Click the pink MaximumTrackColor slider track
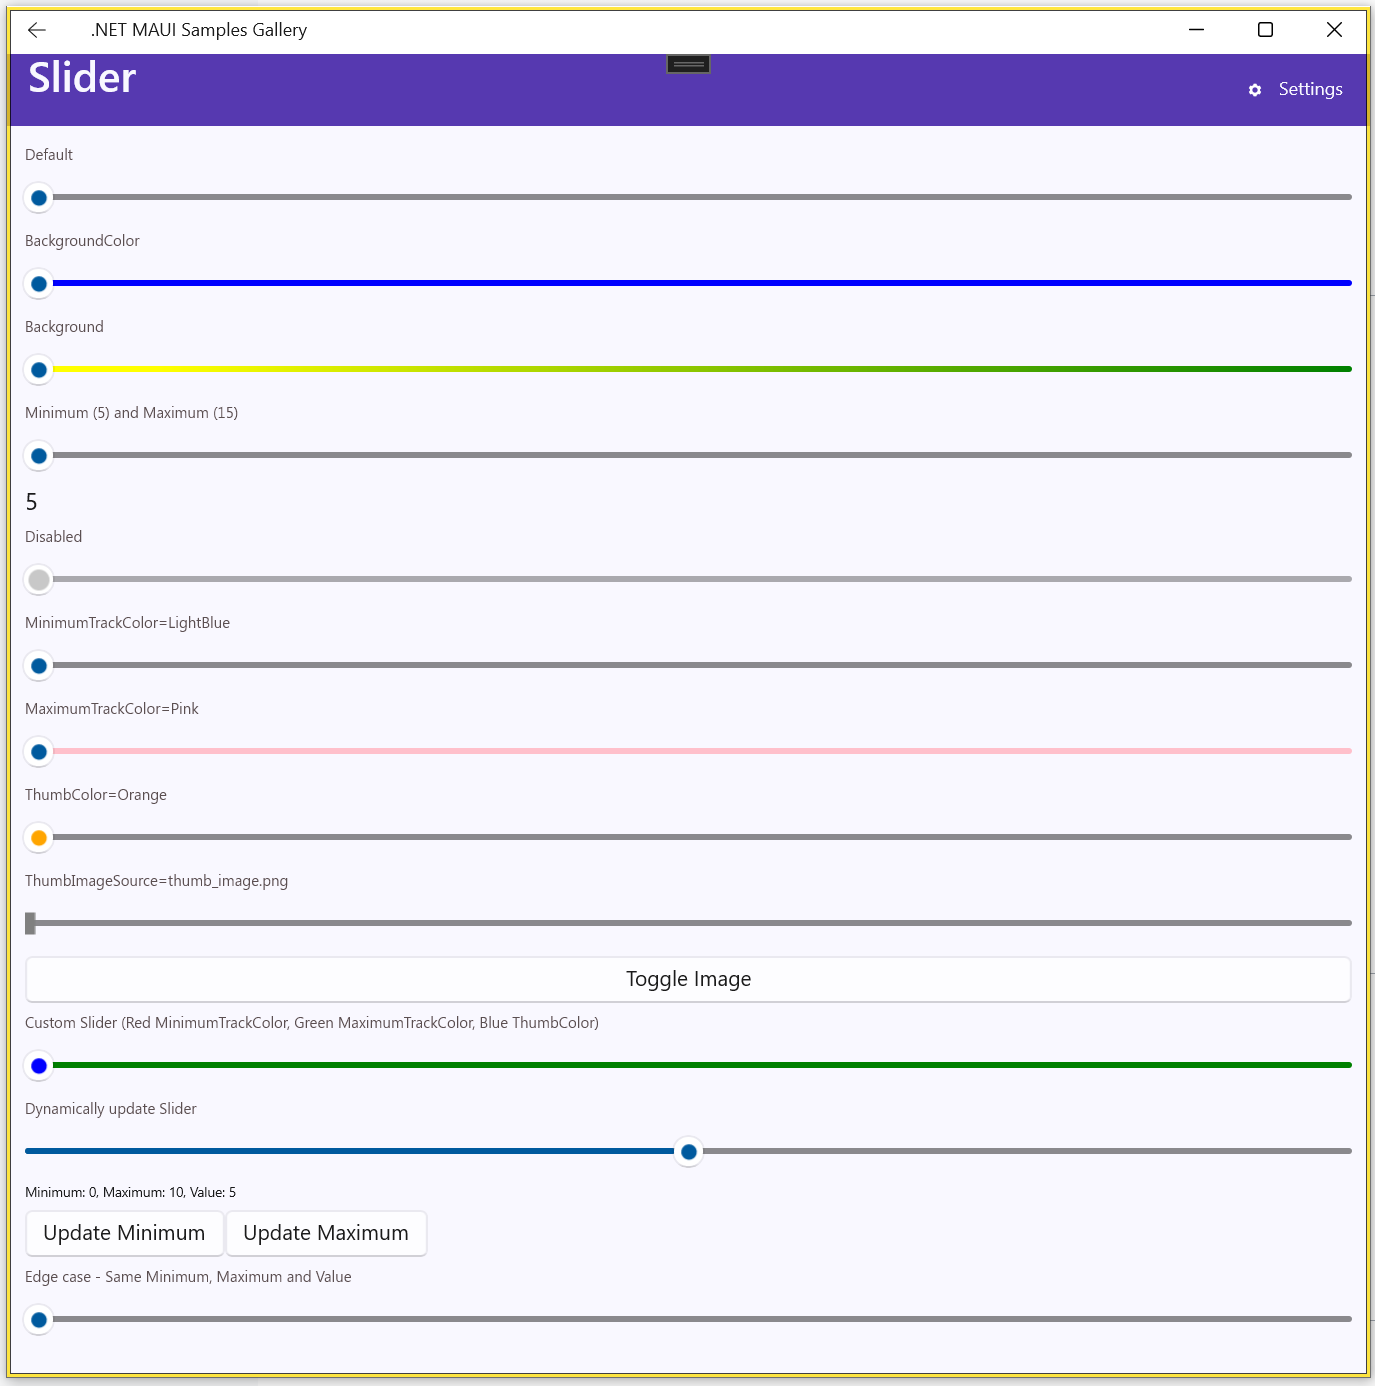This screenshot has width=1375, height=1386. click(700, 751)
